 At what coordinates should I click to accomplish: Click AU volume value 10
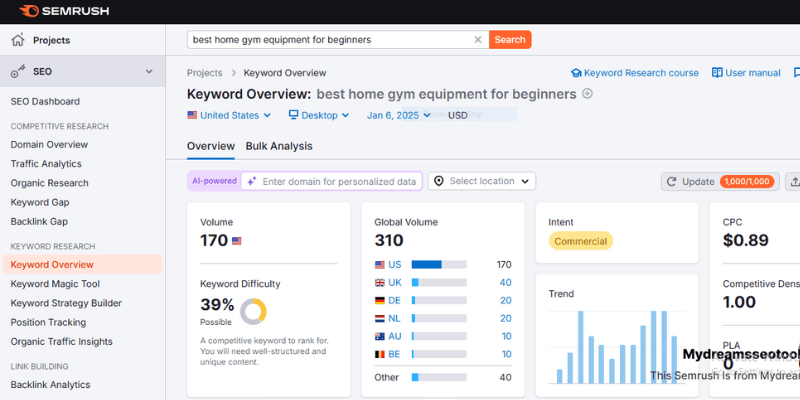click(x=507, y=336)
